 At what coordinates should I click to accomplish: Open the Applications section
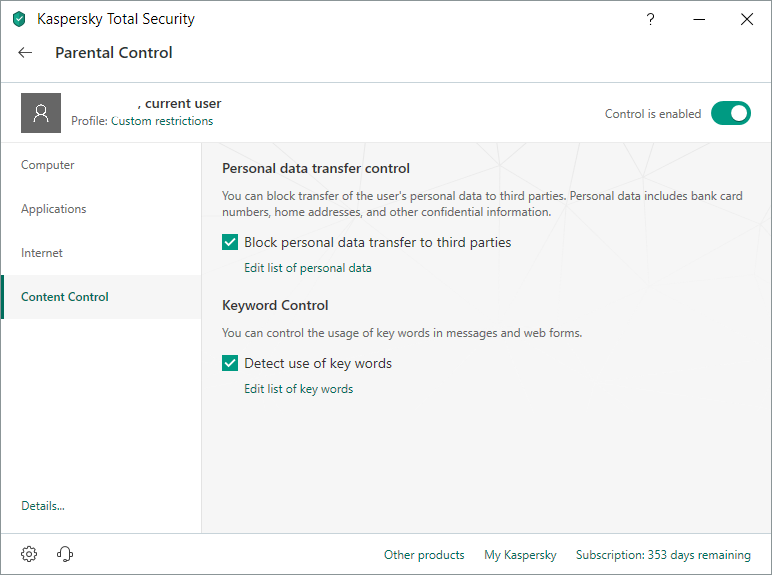coord(54,209)
